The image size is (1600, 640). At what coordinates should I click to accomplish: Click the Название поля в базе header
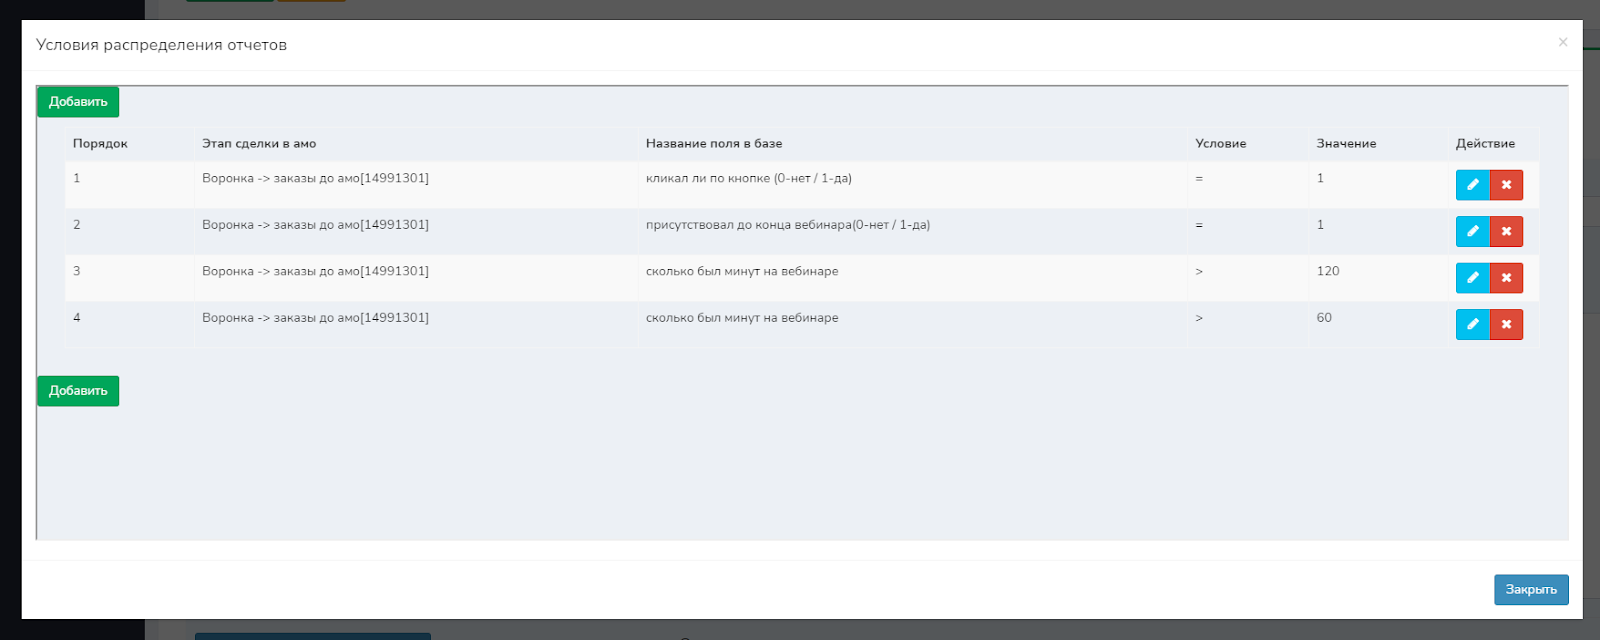[x=714, y=144]
